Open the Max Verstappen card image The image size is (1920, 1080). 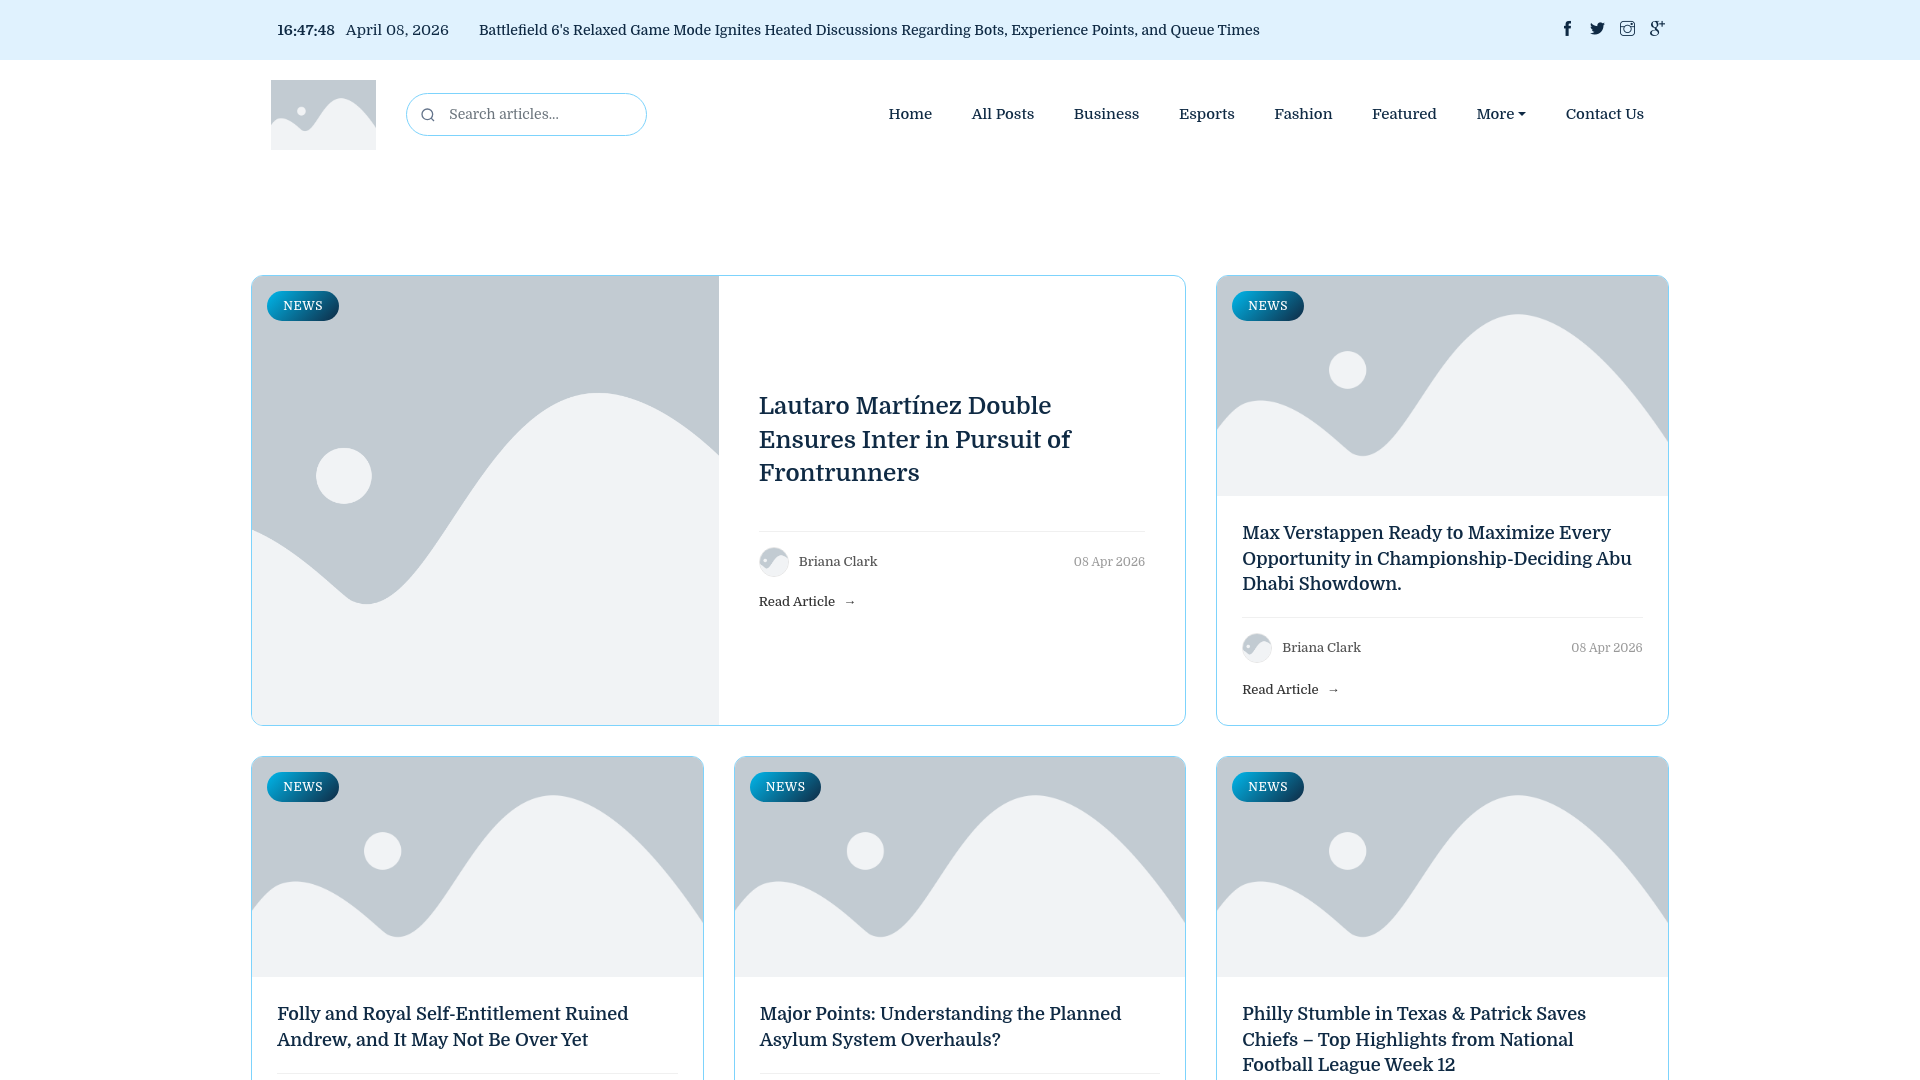pyautogui.click(x=1442, y=386)
